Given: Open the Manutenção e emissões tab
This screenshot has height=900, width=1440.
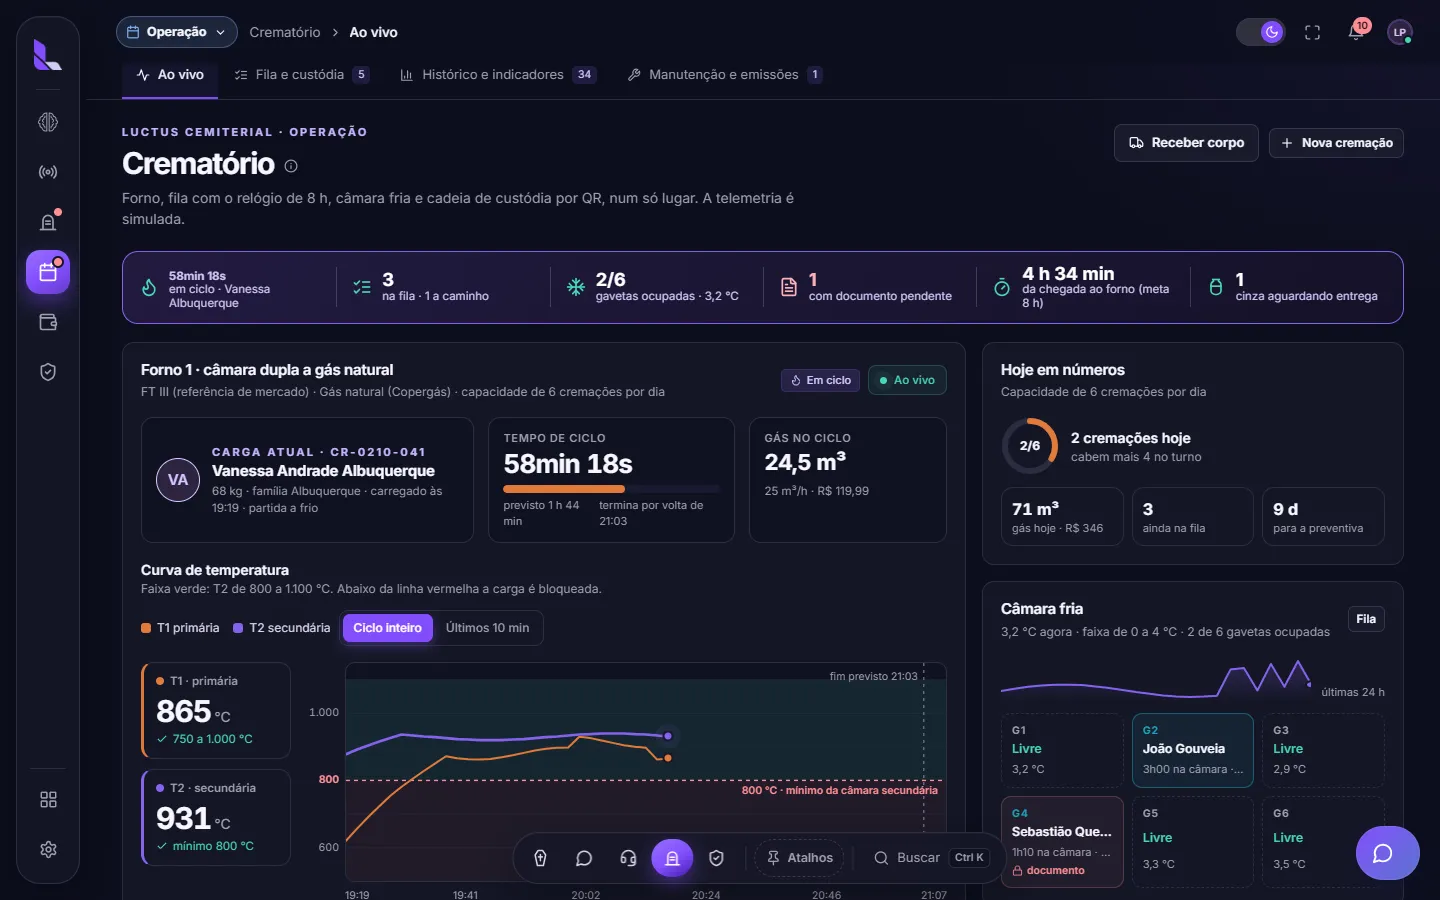Looking at the screenshot, I should tap(725, 75).
